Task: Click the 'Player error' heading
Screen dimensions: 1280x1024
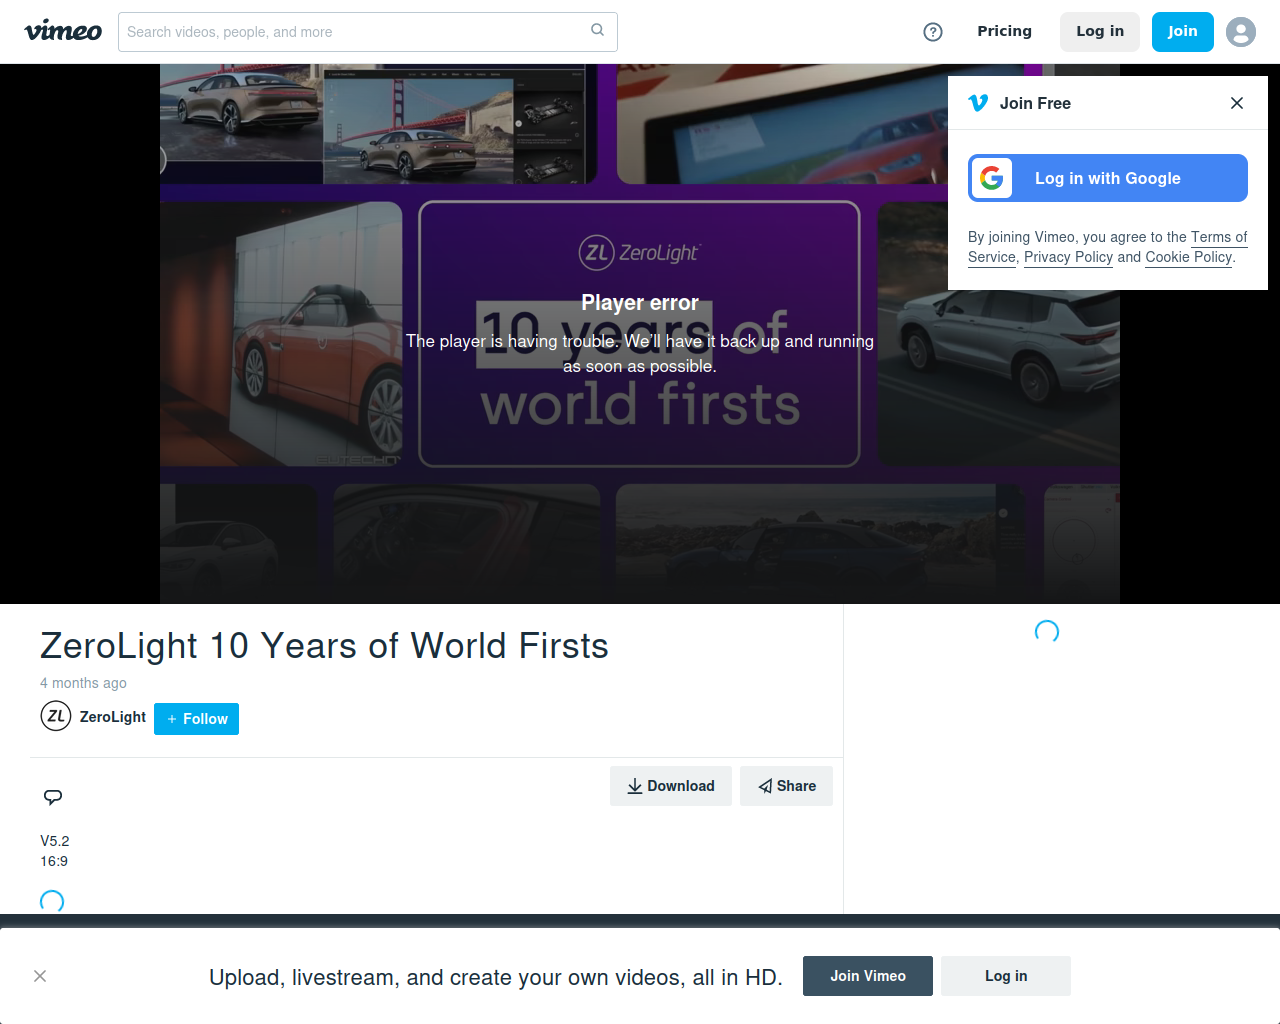Action: (x=640, y=302)
